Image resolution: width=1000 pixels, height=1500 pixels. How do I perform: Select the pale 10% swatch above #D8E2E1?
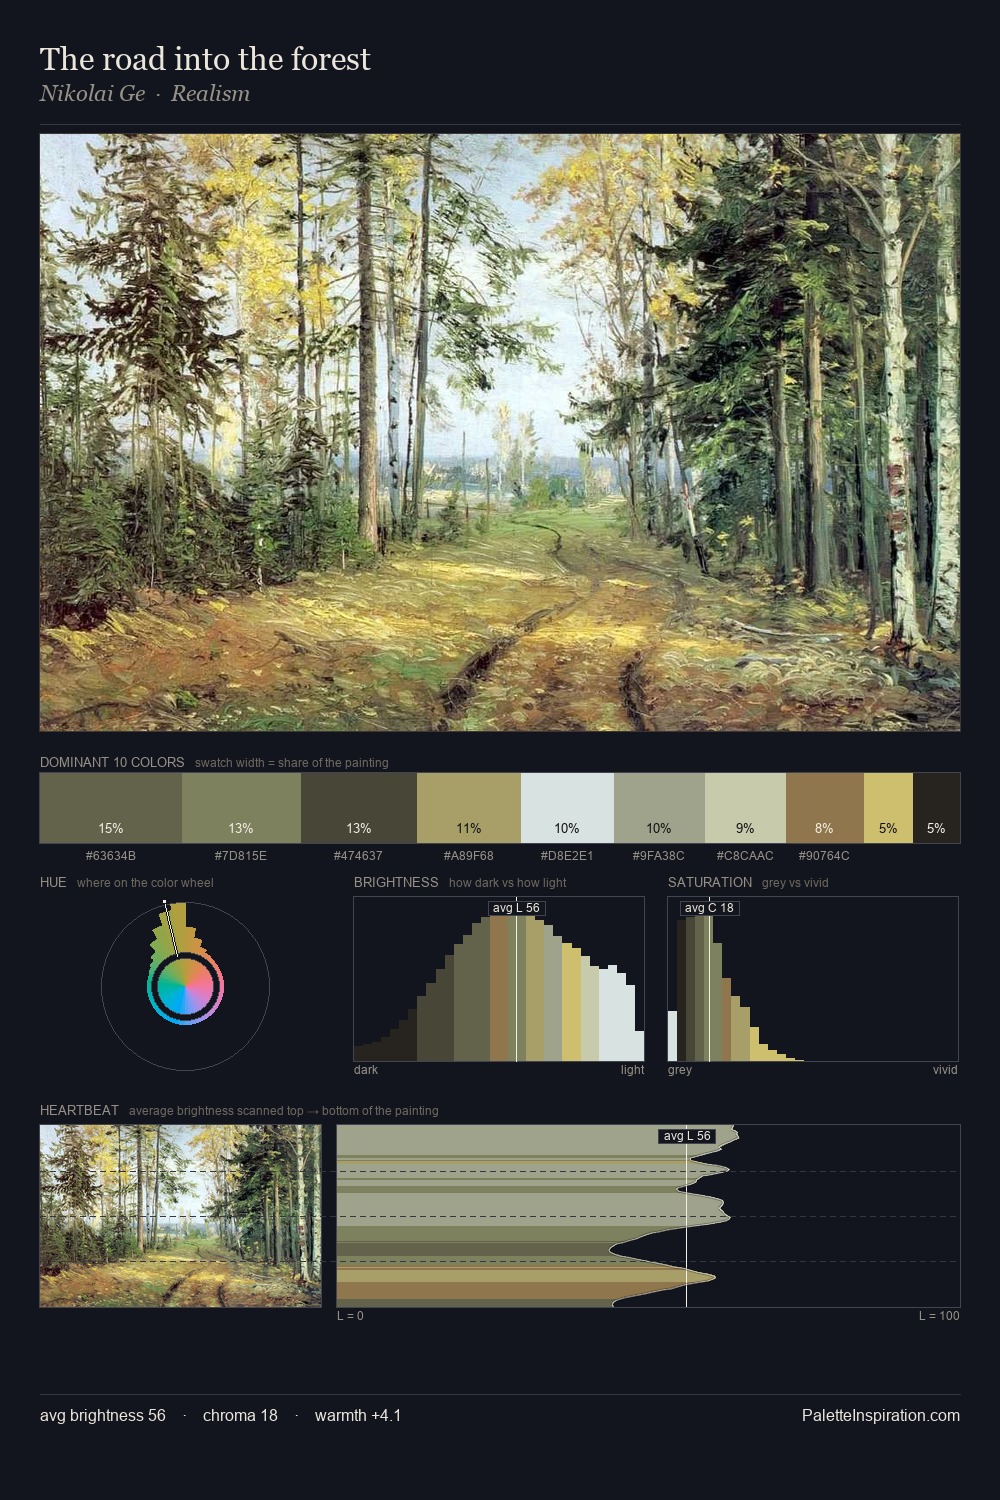click(567, 807)
